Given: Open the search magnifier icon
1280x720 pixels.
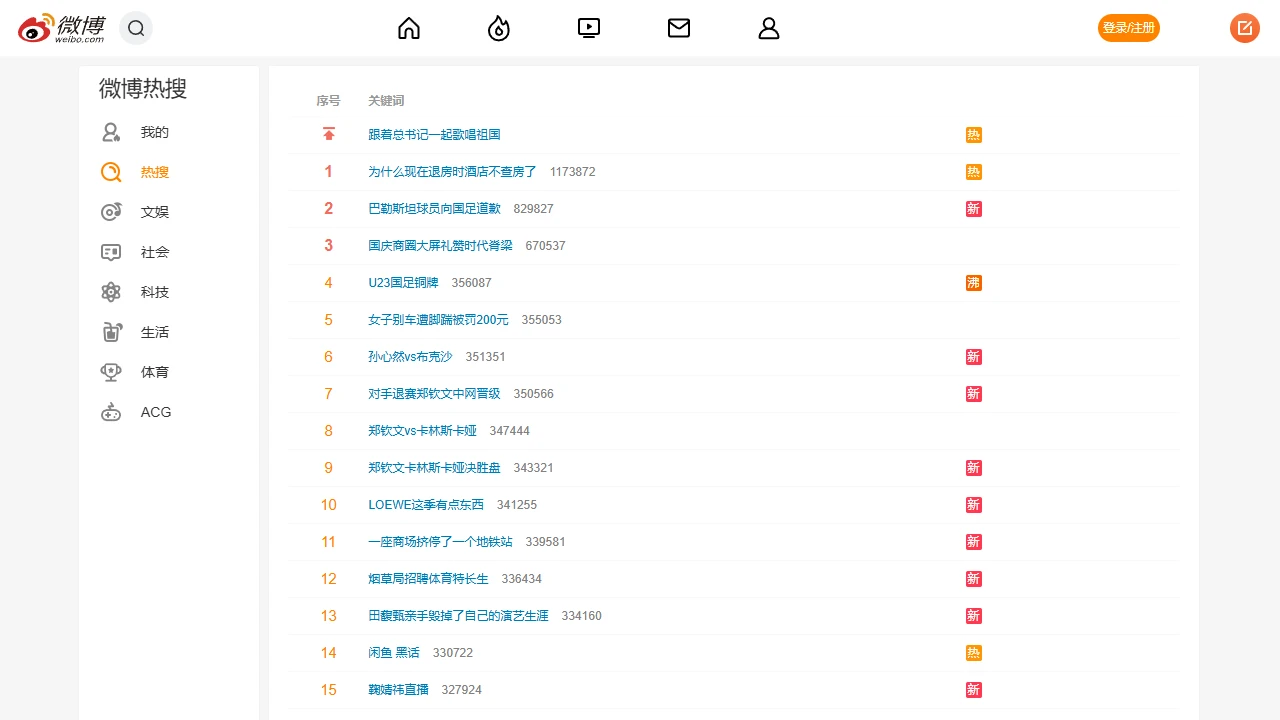Looking at the screenshot, I should click(x=136, y=28).
